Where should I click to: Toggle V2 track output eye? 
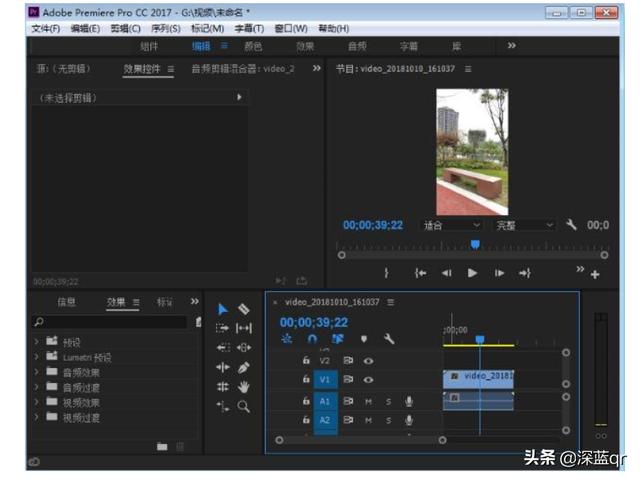tap(368, 361)
